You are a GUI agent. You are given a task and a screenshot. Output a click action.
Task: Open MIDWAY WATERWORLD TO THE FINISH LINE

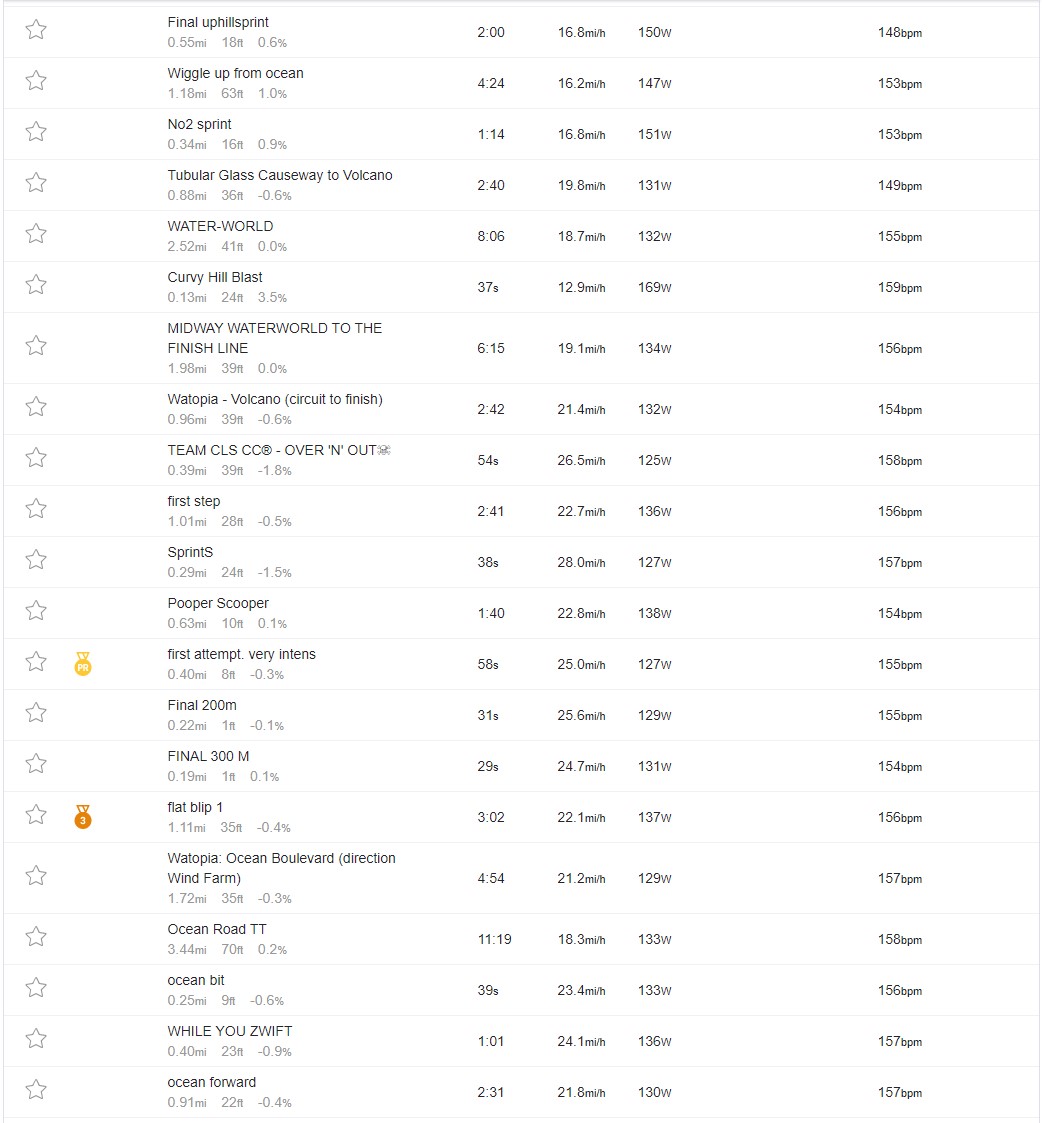coord(274,338)
